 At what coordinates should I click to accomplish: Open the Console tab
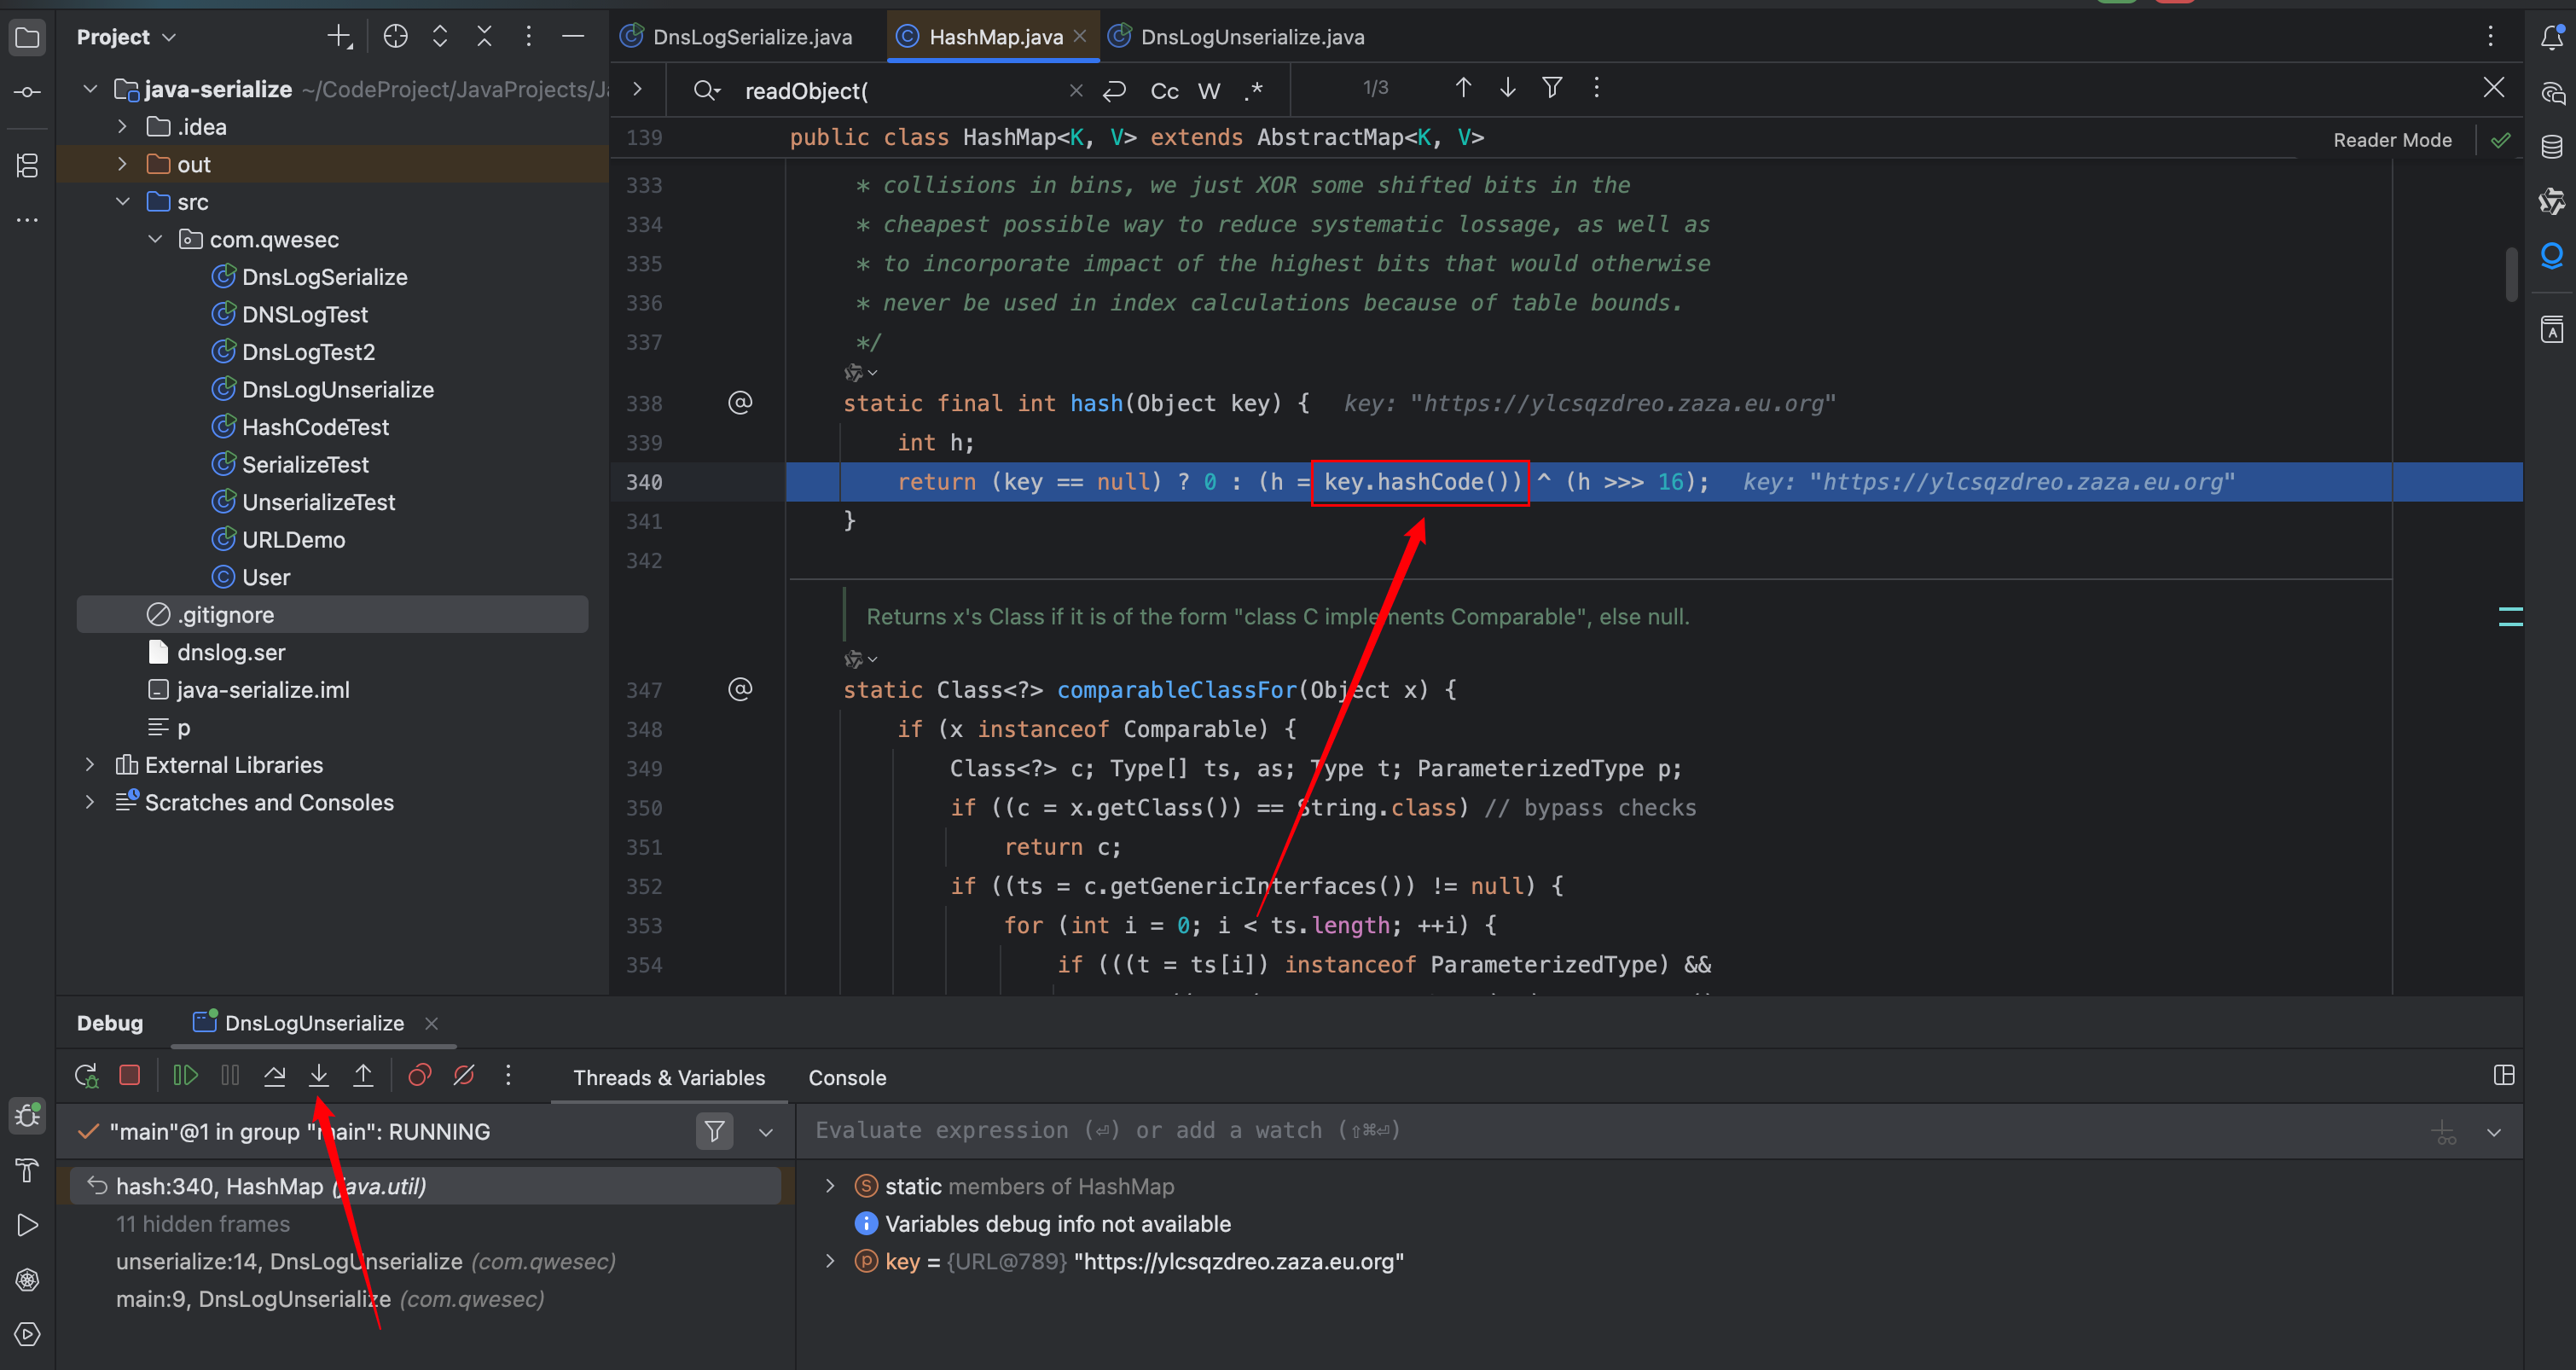point(846,1077)
